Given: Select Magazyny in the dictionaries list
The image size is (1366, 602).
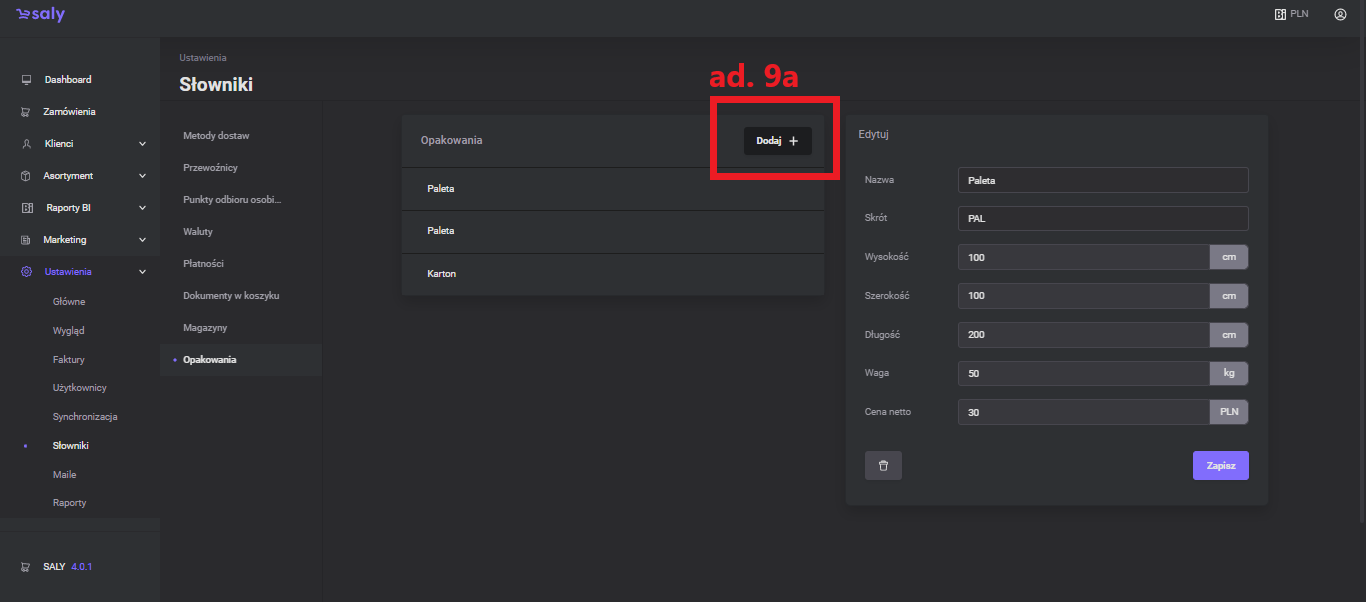Looking at the screenshot, I should tap(206, 328).
